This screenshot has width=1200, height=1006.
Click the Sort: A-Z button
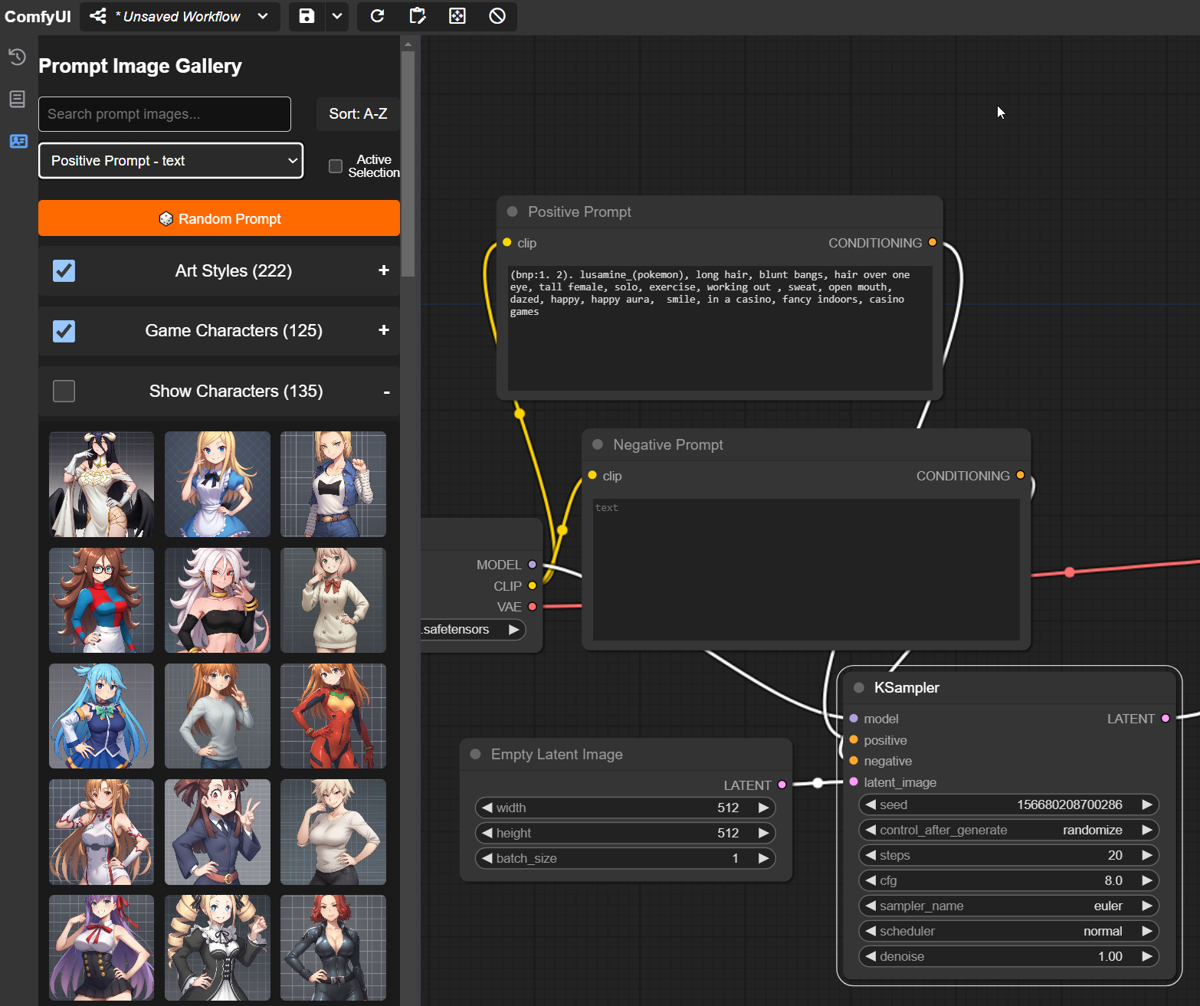357,114
